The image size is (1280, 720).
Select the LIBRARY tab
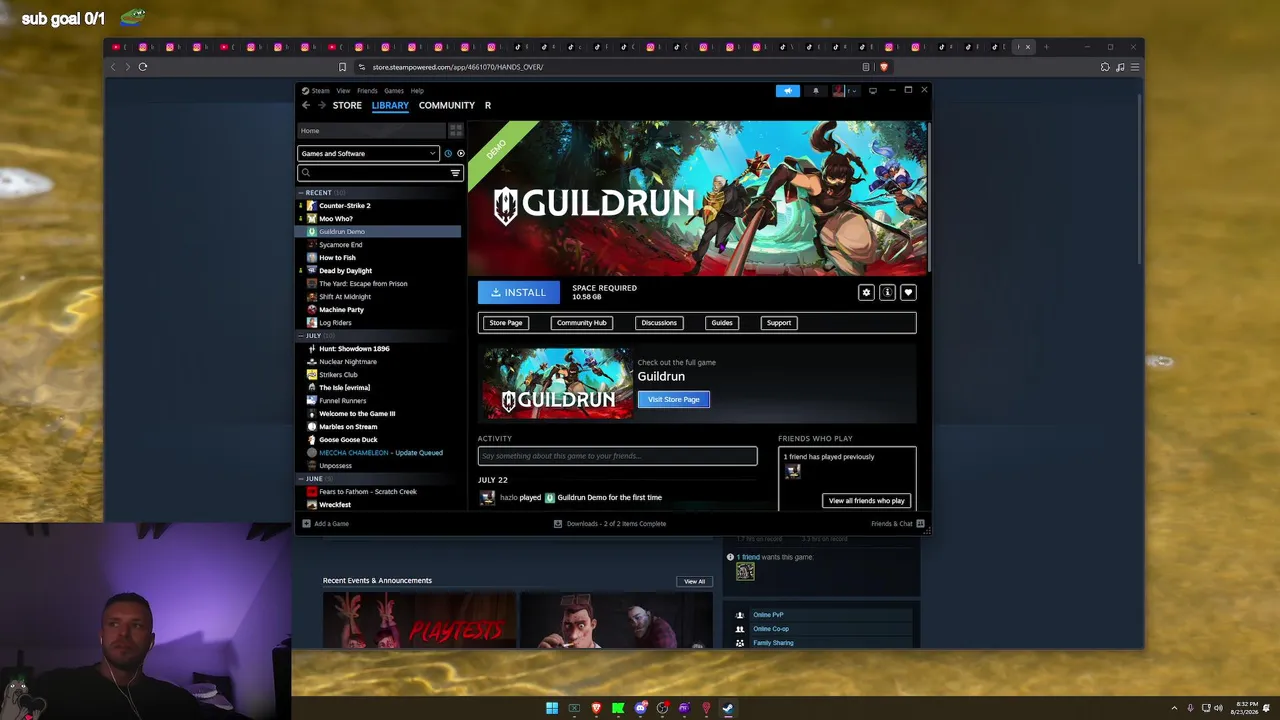pyautogui.click(x=390, y=105)
